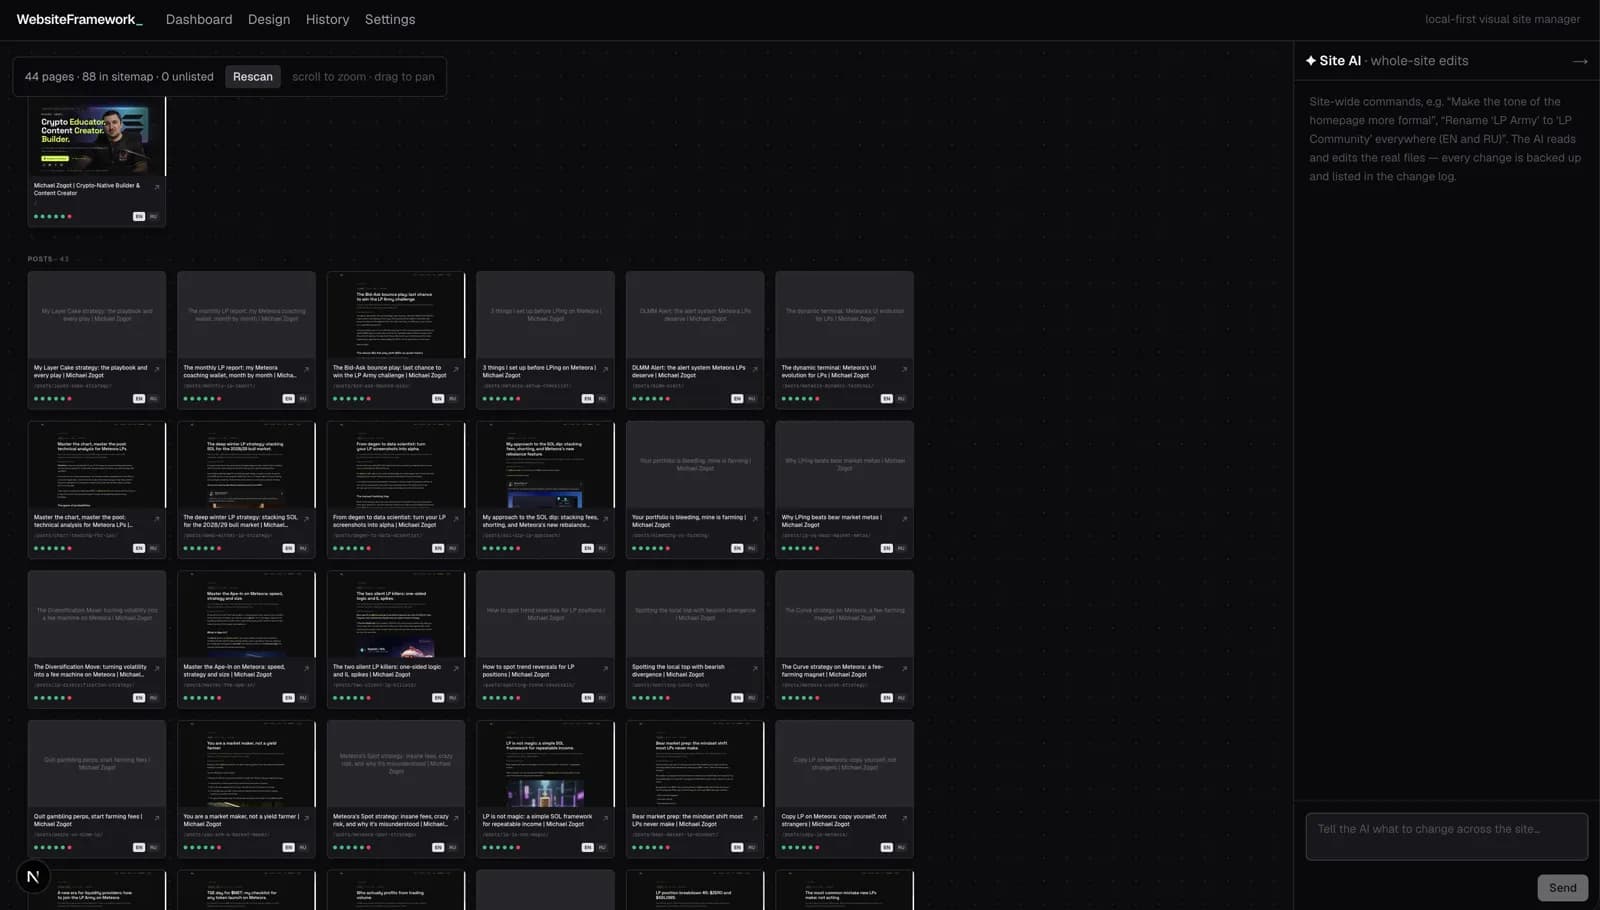Click Meteora's Spot strategy card title

(391, 820)
